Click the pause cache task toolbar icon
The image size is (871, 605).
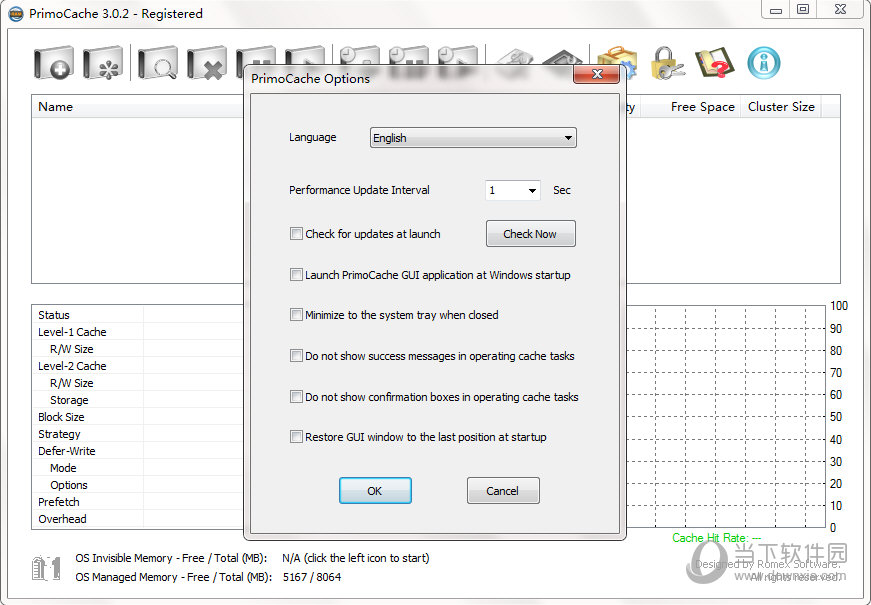[256, 56]
